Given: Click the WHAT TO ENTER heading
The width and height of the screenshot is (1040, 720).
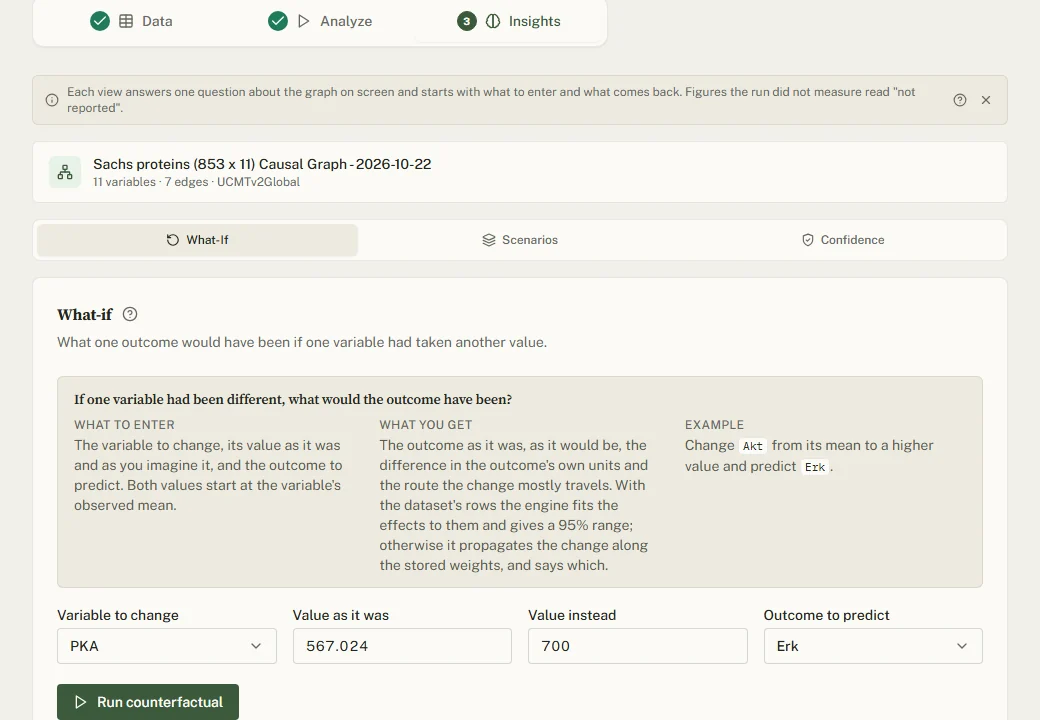Looking at the screenshot, I should coord(124,425).
